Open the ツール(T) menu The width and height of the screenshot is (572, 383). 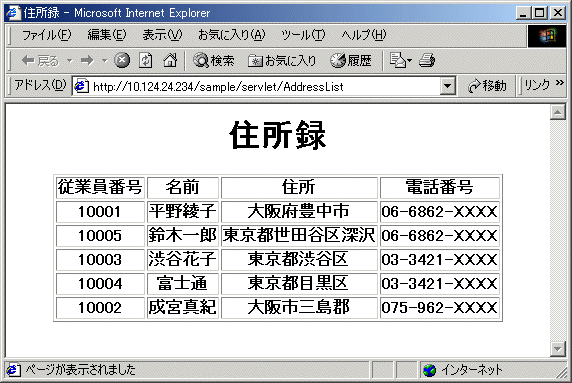pyautogui.click(x=303, y=35)
